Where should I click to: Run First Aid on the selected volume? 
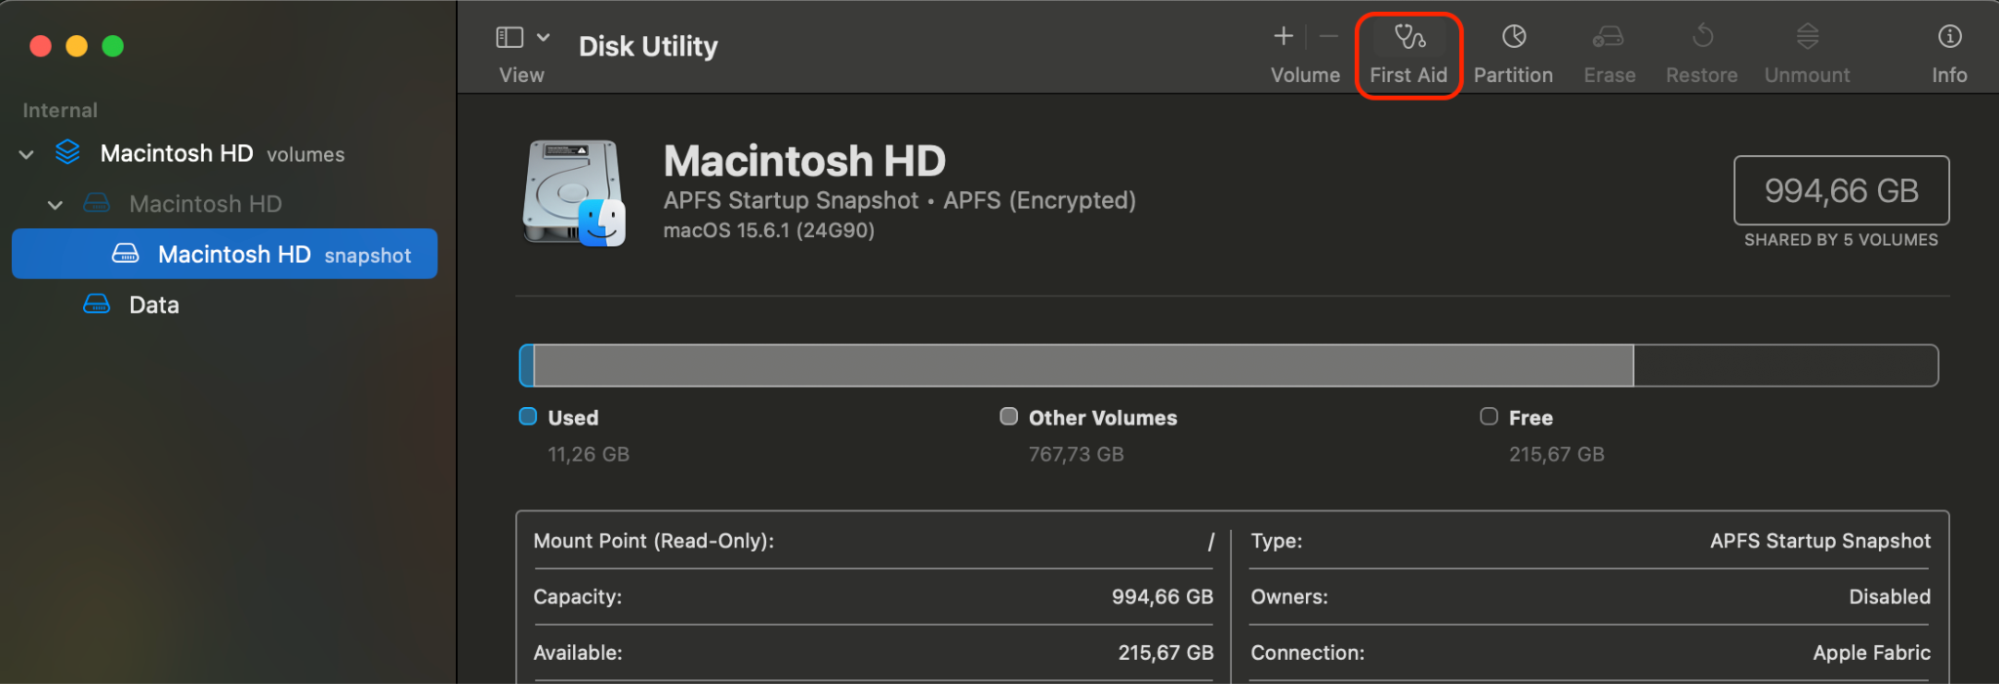1408,55
